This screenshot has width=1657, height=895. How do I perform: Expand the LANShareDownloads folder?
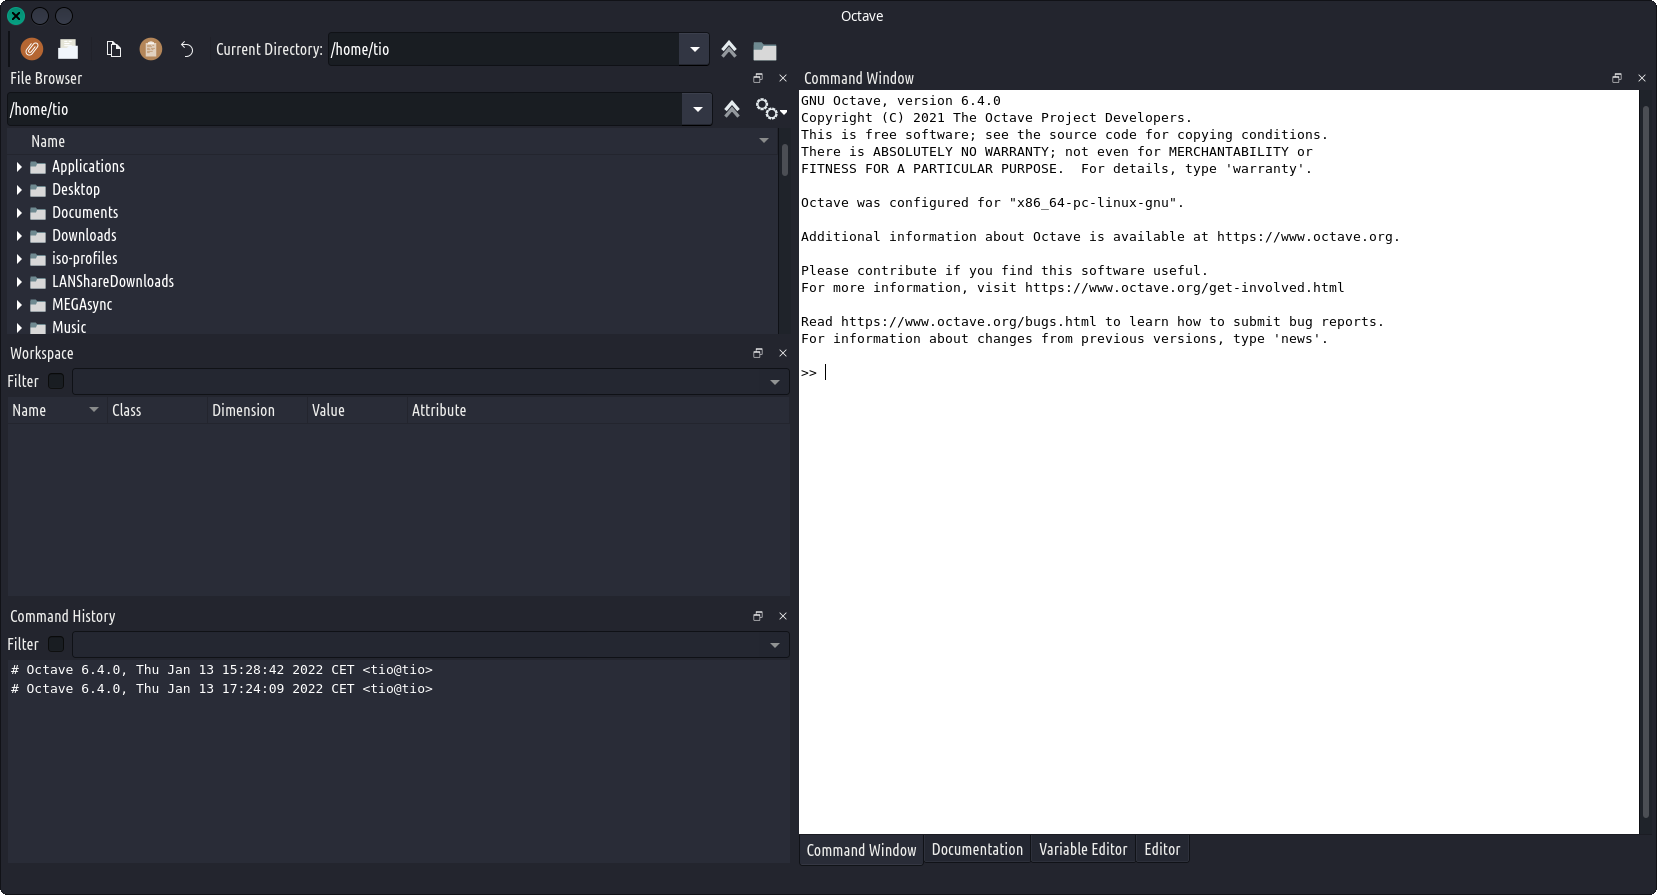(x=19, y=282)
